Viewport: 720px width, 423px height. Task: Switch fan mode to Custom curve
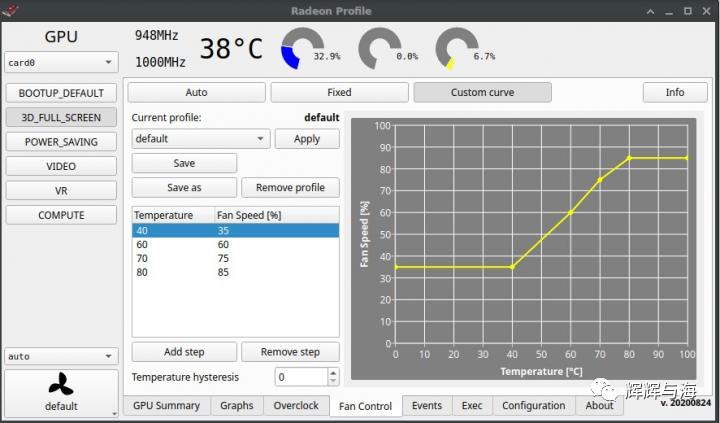tap(482, 92)
